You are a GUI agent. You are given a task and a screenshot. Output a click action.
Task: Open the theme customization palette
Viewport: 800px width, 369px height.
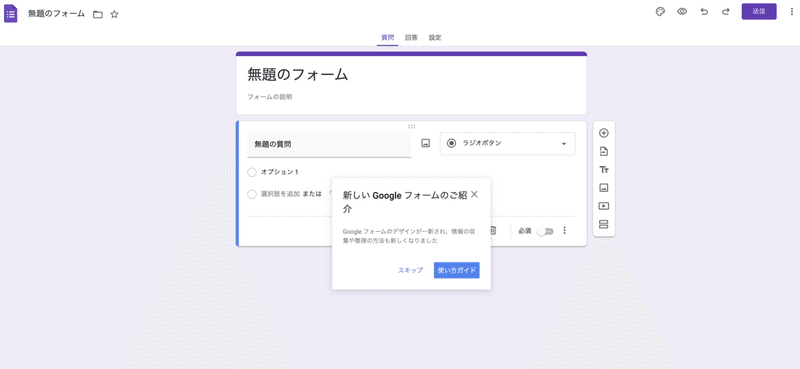point(660,12)
